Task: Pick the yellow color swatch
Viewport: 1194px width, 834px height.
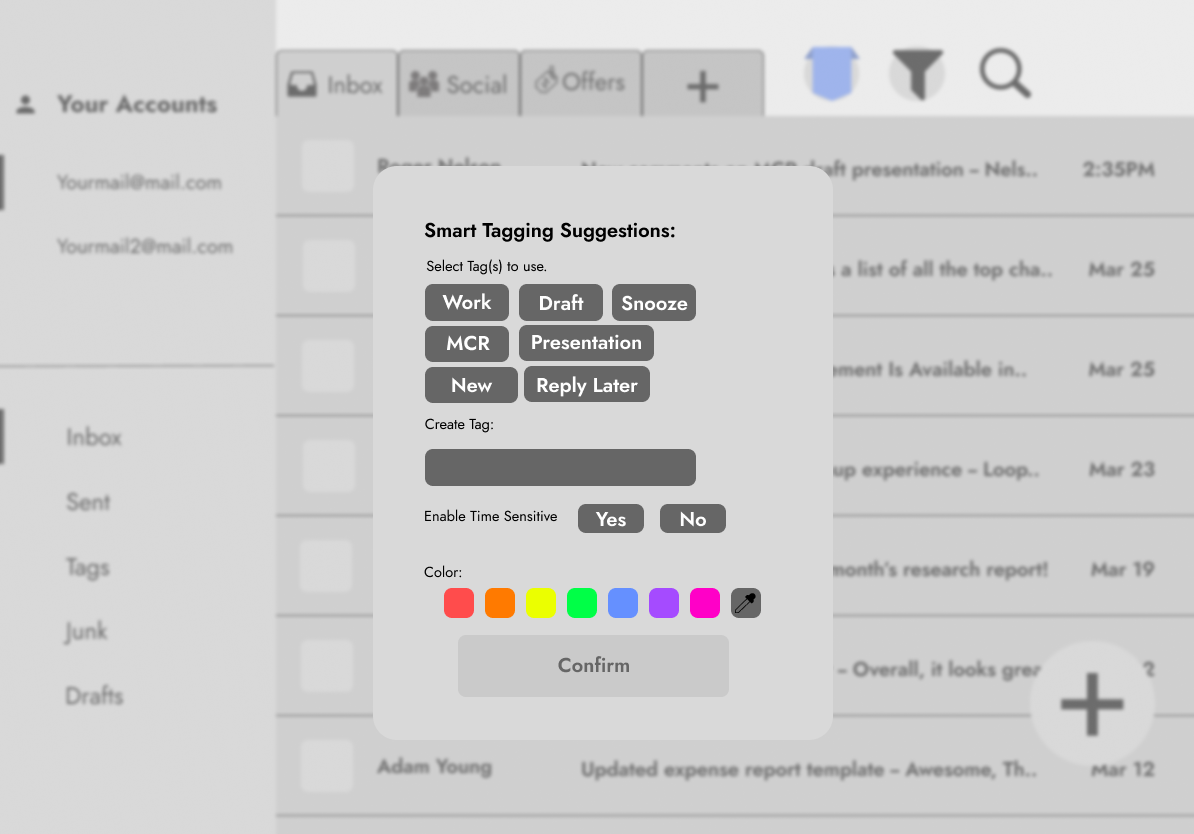Action: point(541,603)
